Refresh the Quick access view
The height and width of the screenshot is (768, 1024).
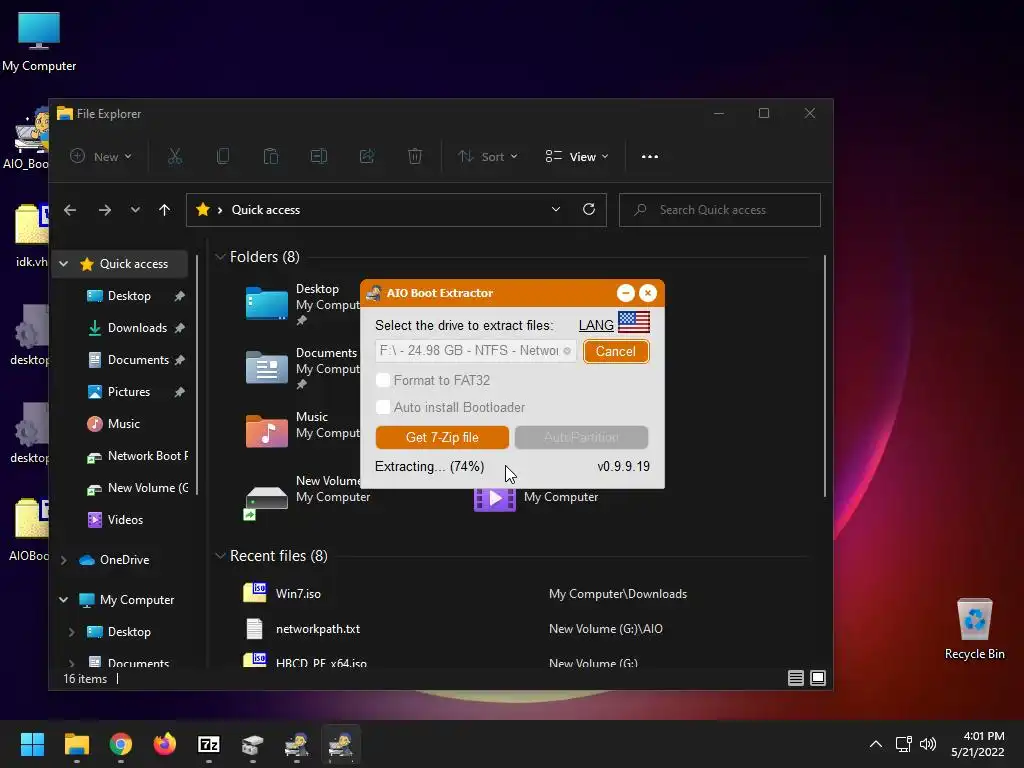pyautogui.click(x=588, y=209)
